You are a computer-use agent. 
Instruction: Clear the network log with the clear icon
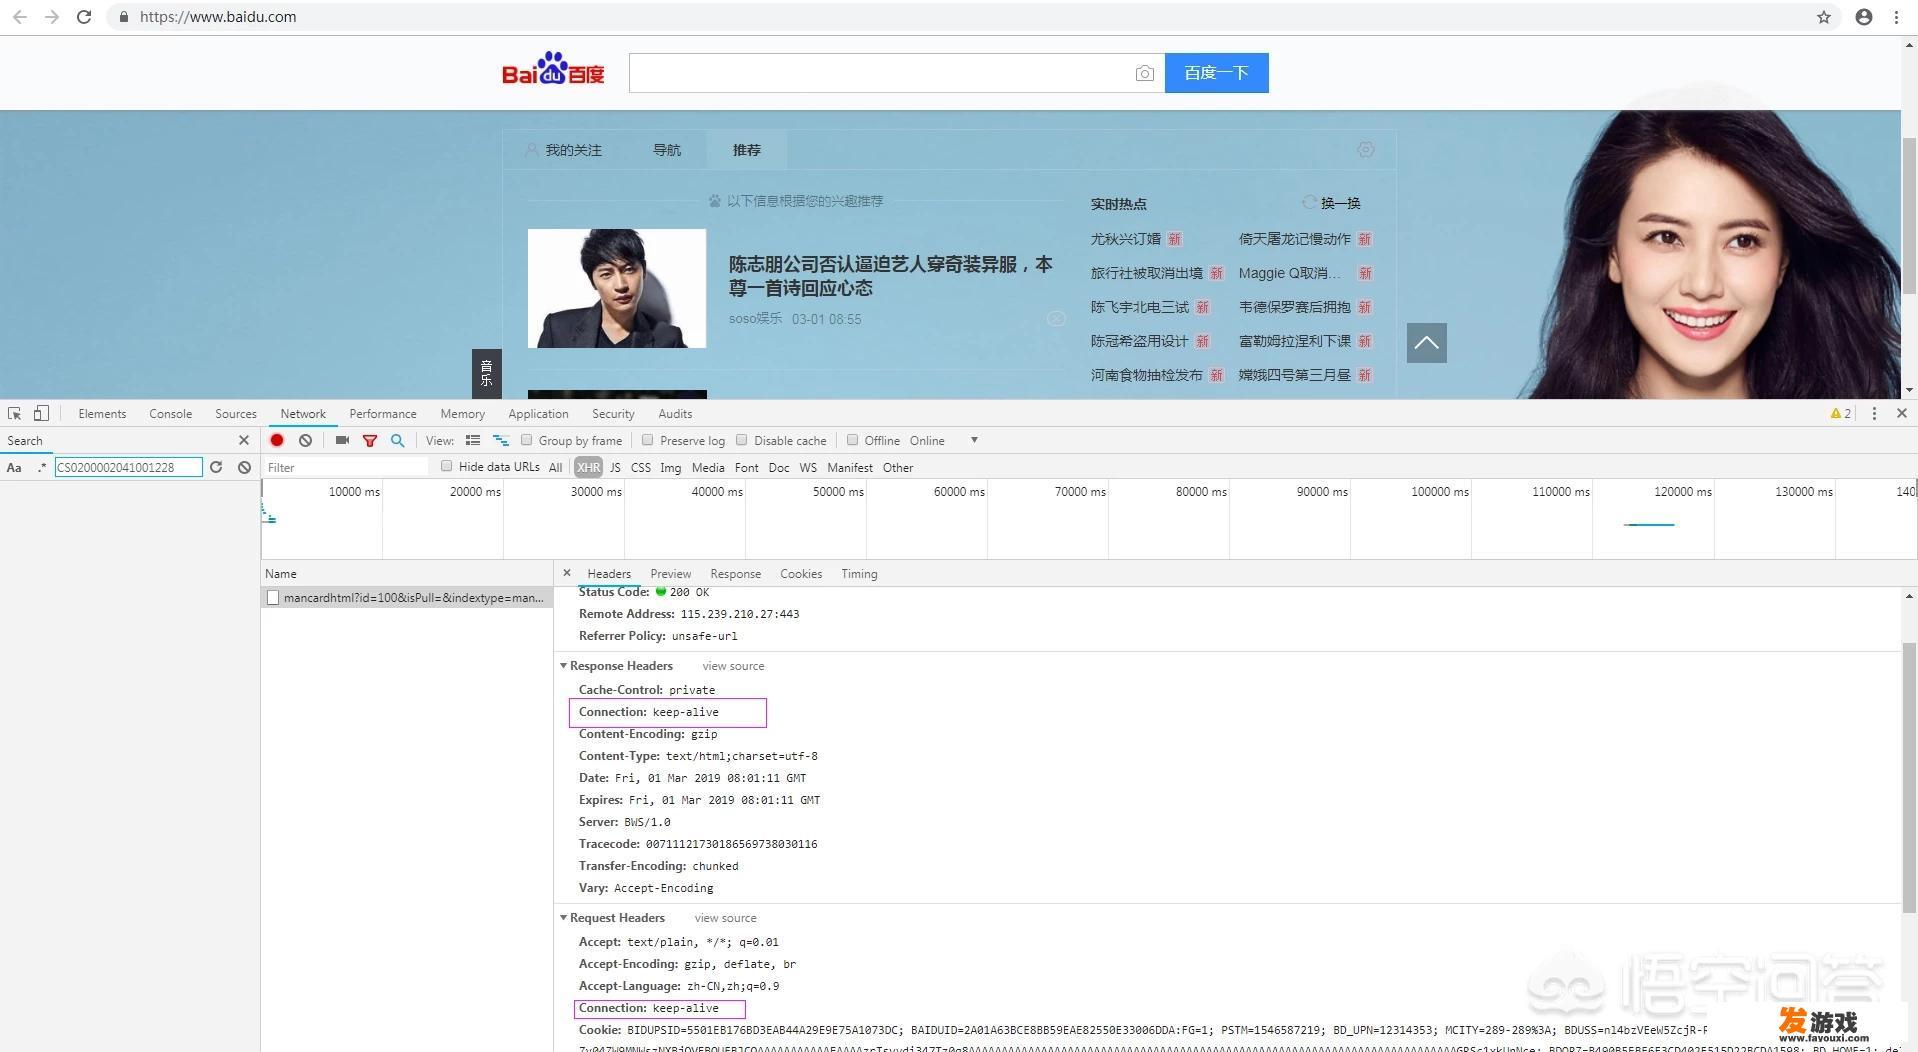(x=305, y=440)
